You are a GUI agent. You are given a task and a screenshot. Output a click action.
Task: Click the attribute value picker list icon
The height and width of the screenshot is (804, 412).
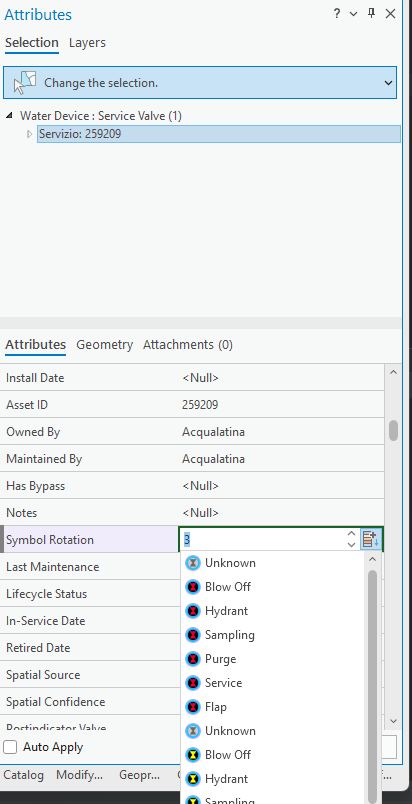370,539
